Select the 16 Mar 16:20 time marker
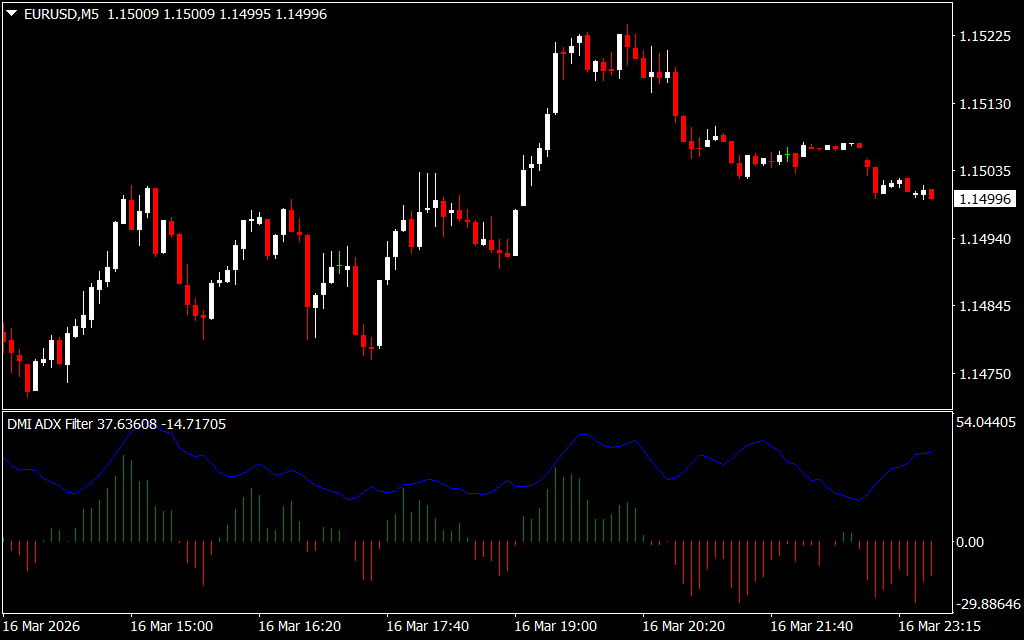This screenshot has height=640, width=1024. point(299,626)
